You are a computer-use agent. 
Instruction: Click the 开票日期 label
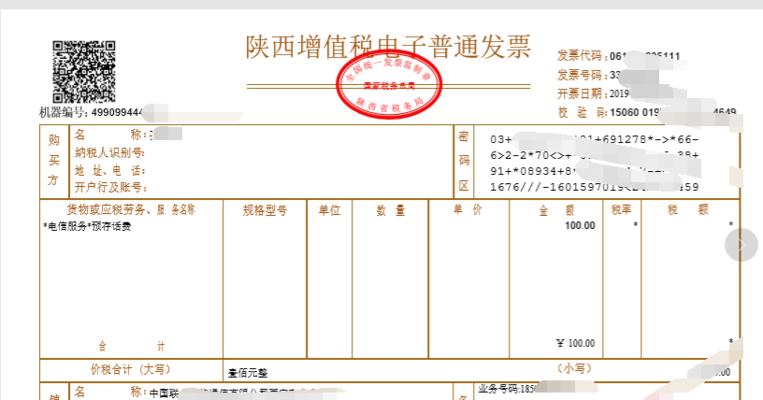(580, 93)
